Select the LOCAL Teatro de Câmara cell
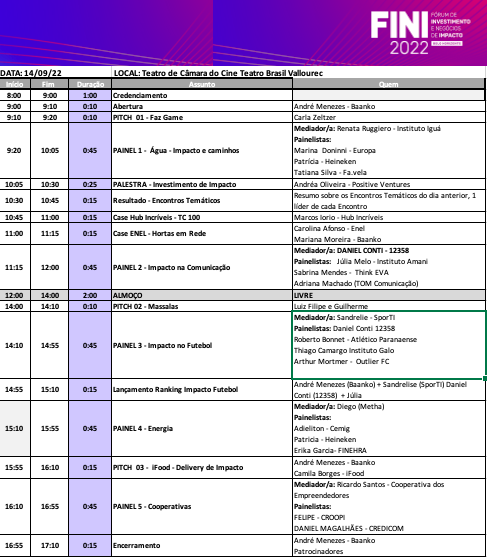The width and height of the screenshot is (487, 557). point(298,73)
